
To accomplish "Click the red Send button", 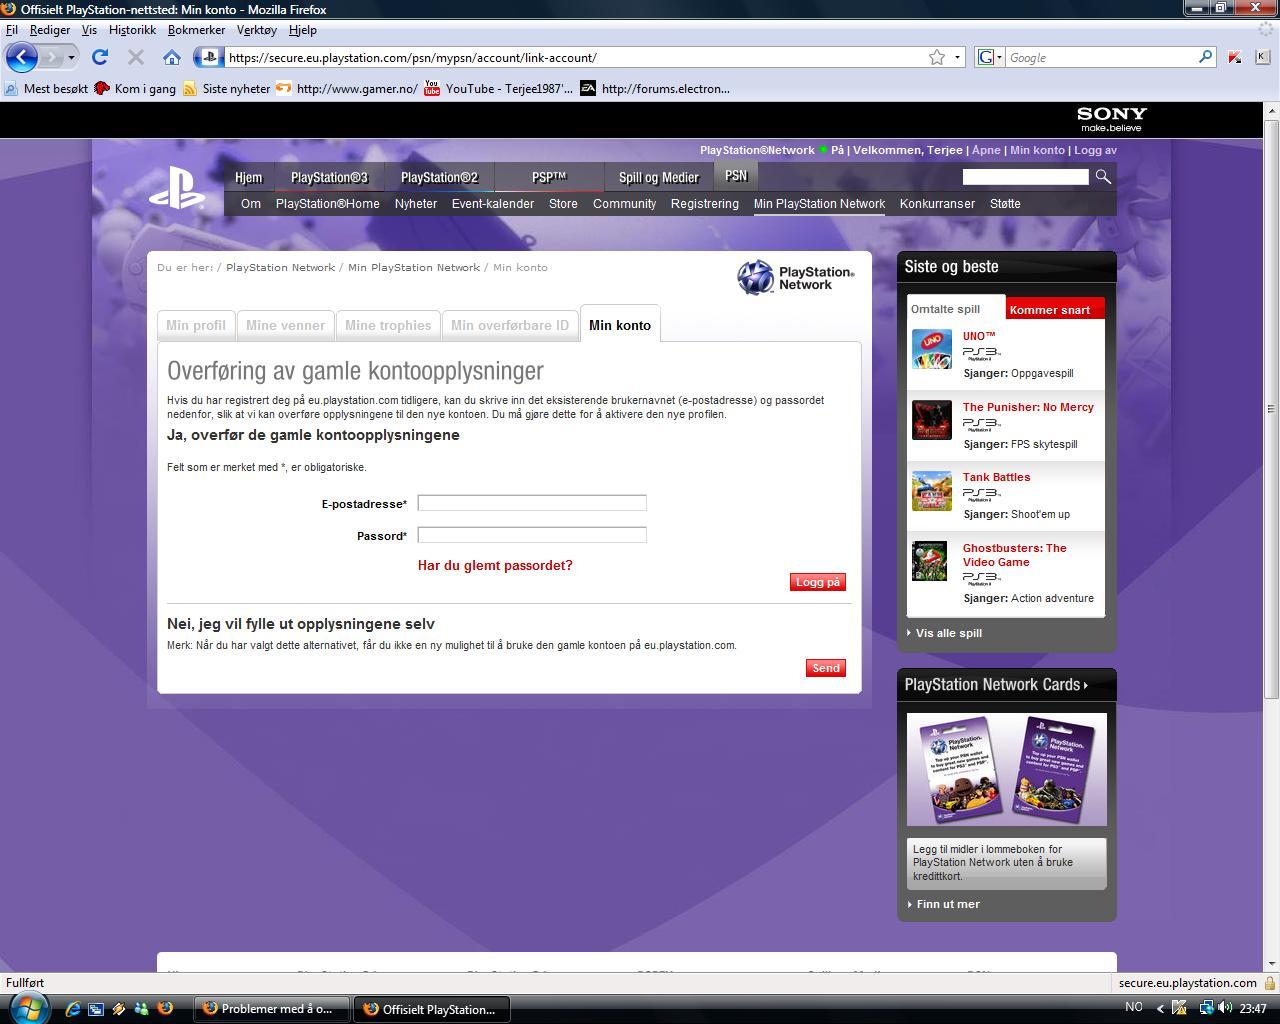I will [x=826, y=668].
